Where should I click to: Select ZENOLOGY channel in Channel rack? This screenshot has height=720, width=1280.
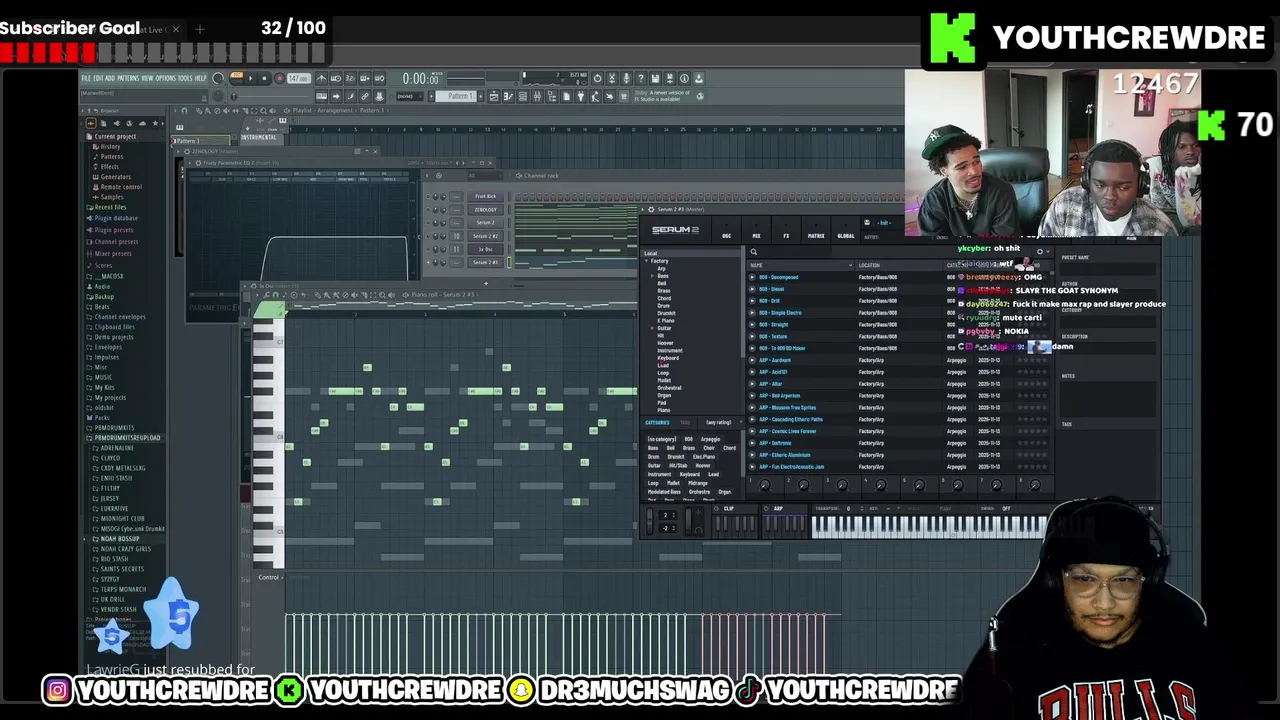[485, 210]
